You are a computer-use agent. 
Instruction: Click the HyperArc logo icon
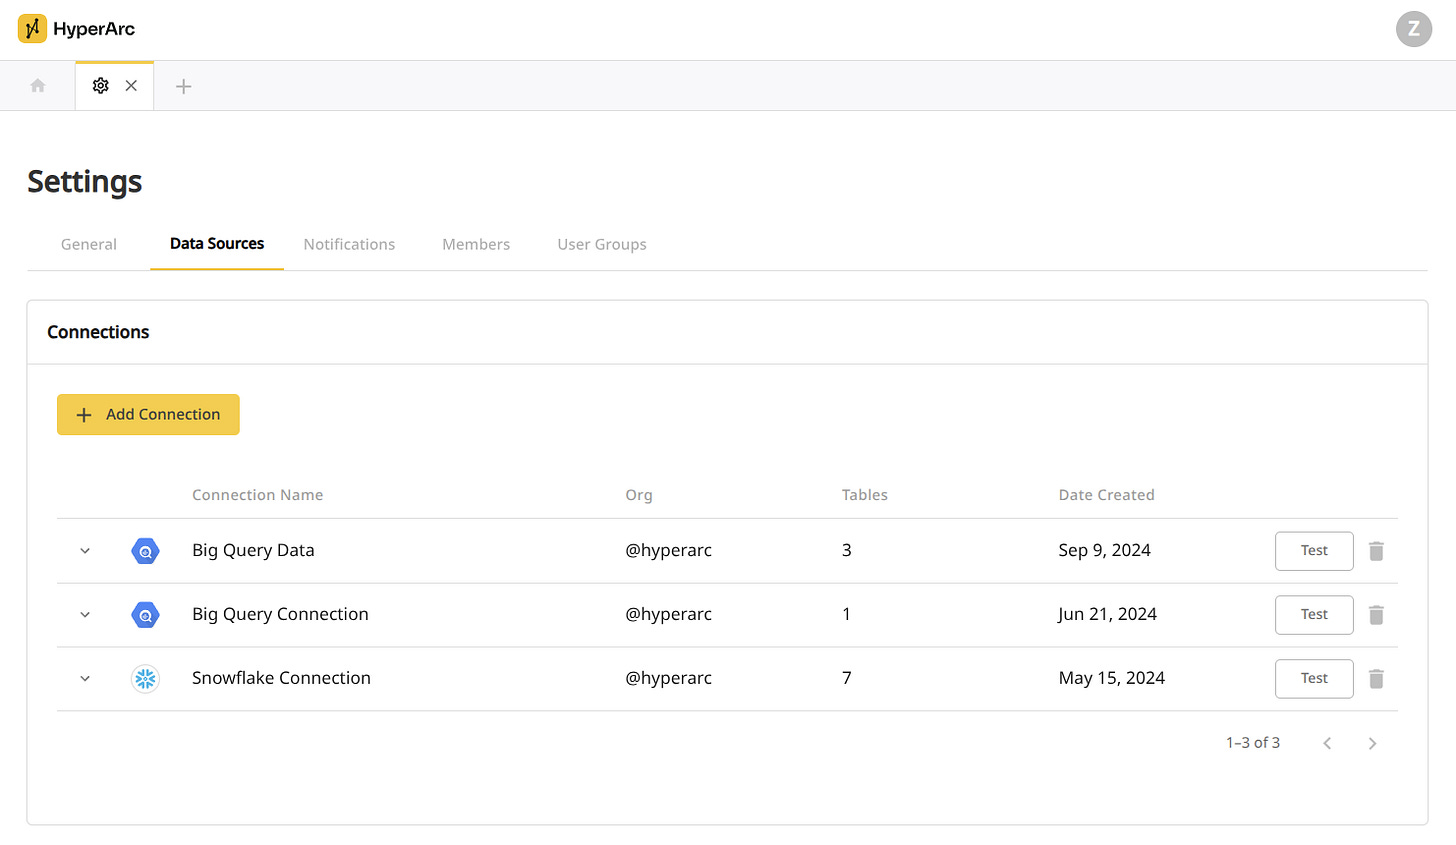coord(32,29)
